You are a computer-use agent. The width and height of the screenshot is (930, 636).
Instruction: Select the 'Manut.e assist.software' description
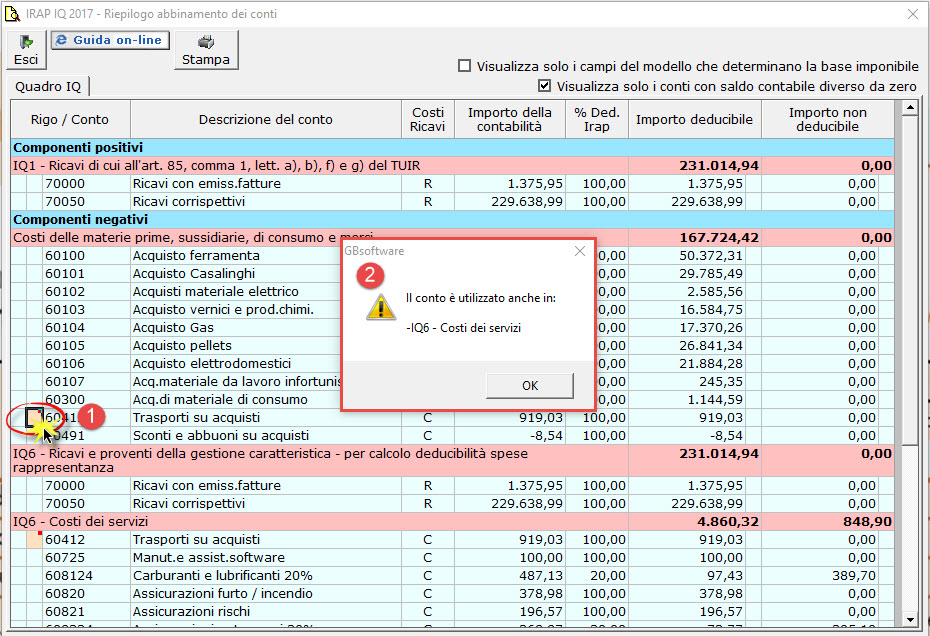pos(209,558)
